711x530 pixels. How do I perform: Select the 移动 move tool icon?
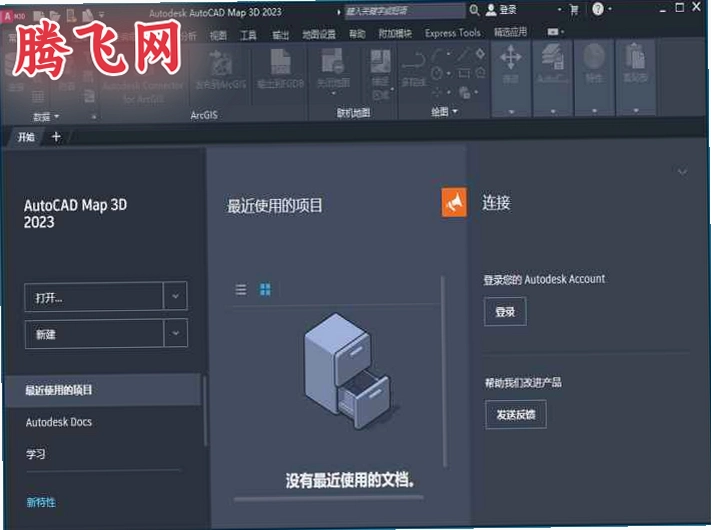pyautogui.click(x=511, y=59)
